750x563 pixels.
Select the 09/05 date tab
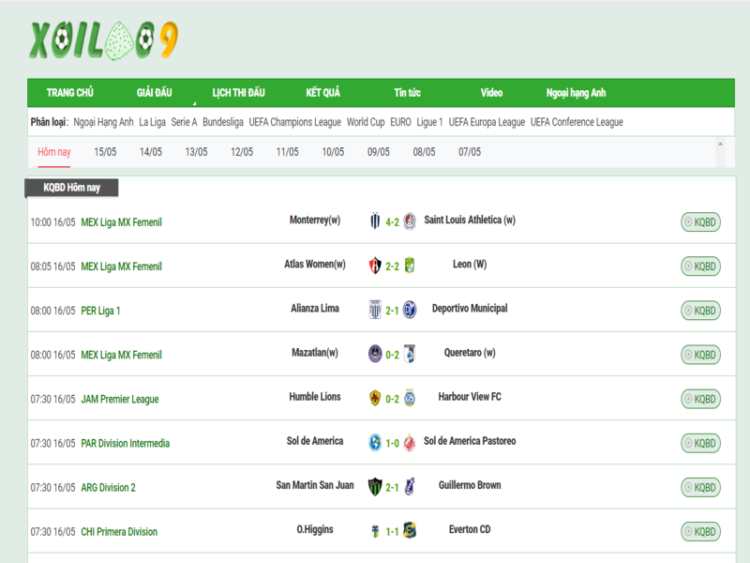tap(378, 152)
